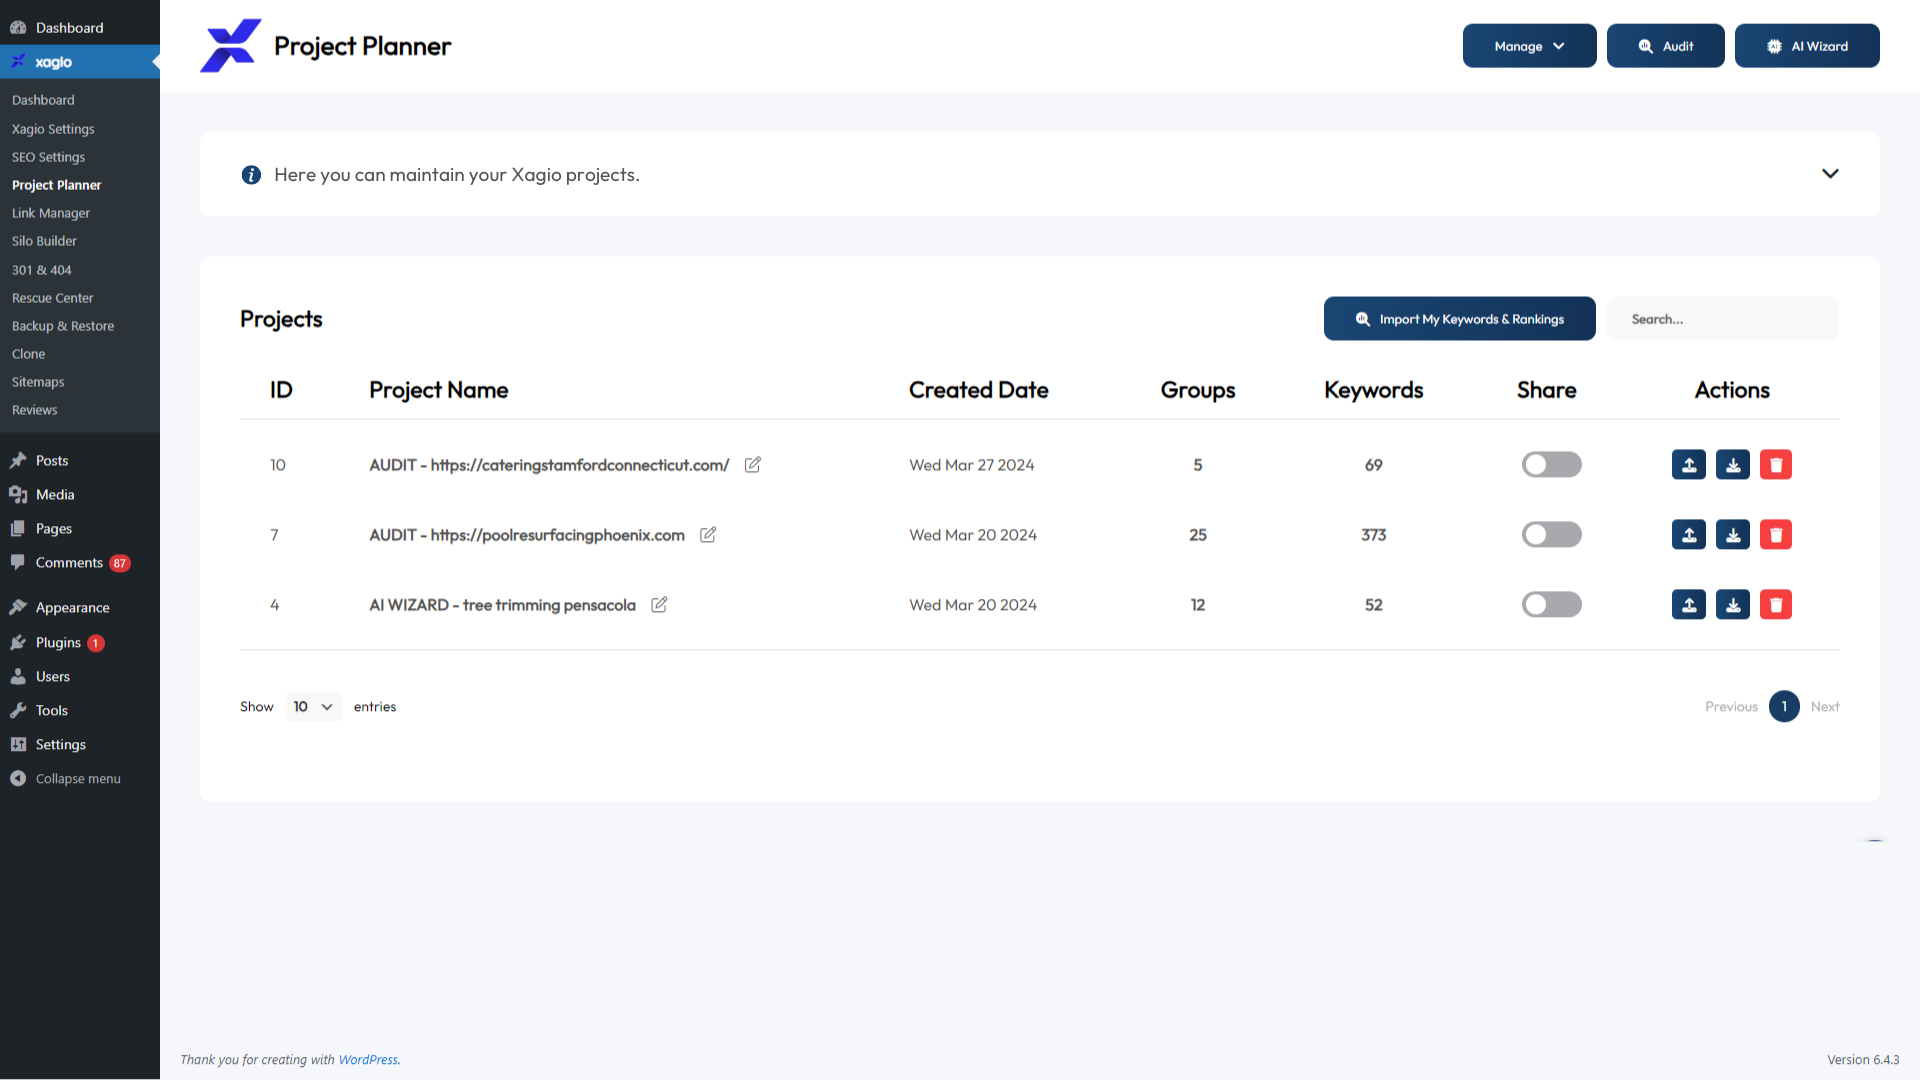
Task: Select page 1 in pagination
Action: (1784, 706)
